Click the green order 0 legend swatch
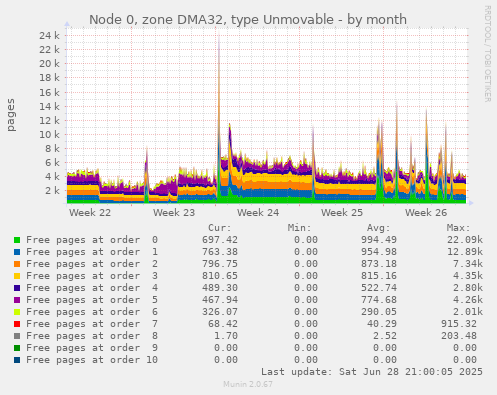The width and height of the screenshot is (497, 395). [17, 240]
